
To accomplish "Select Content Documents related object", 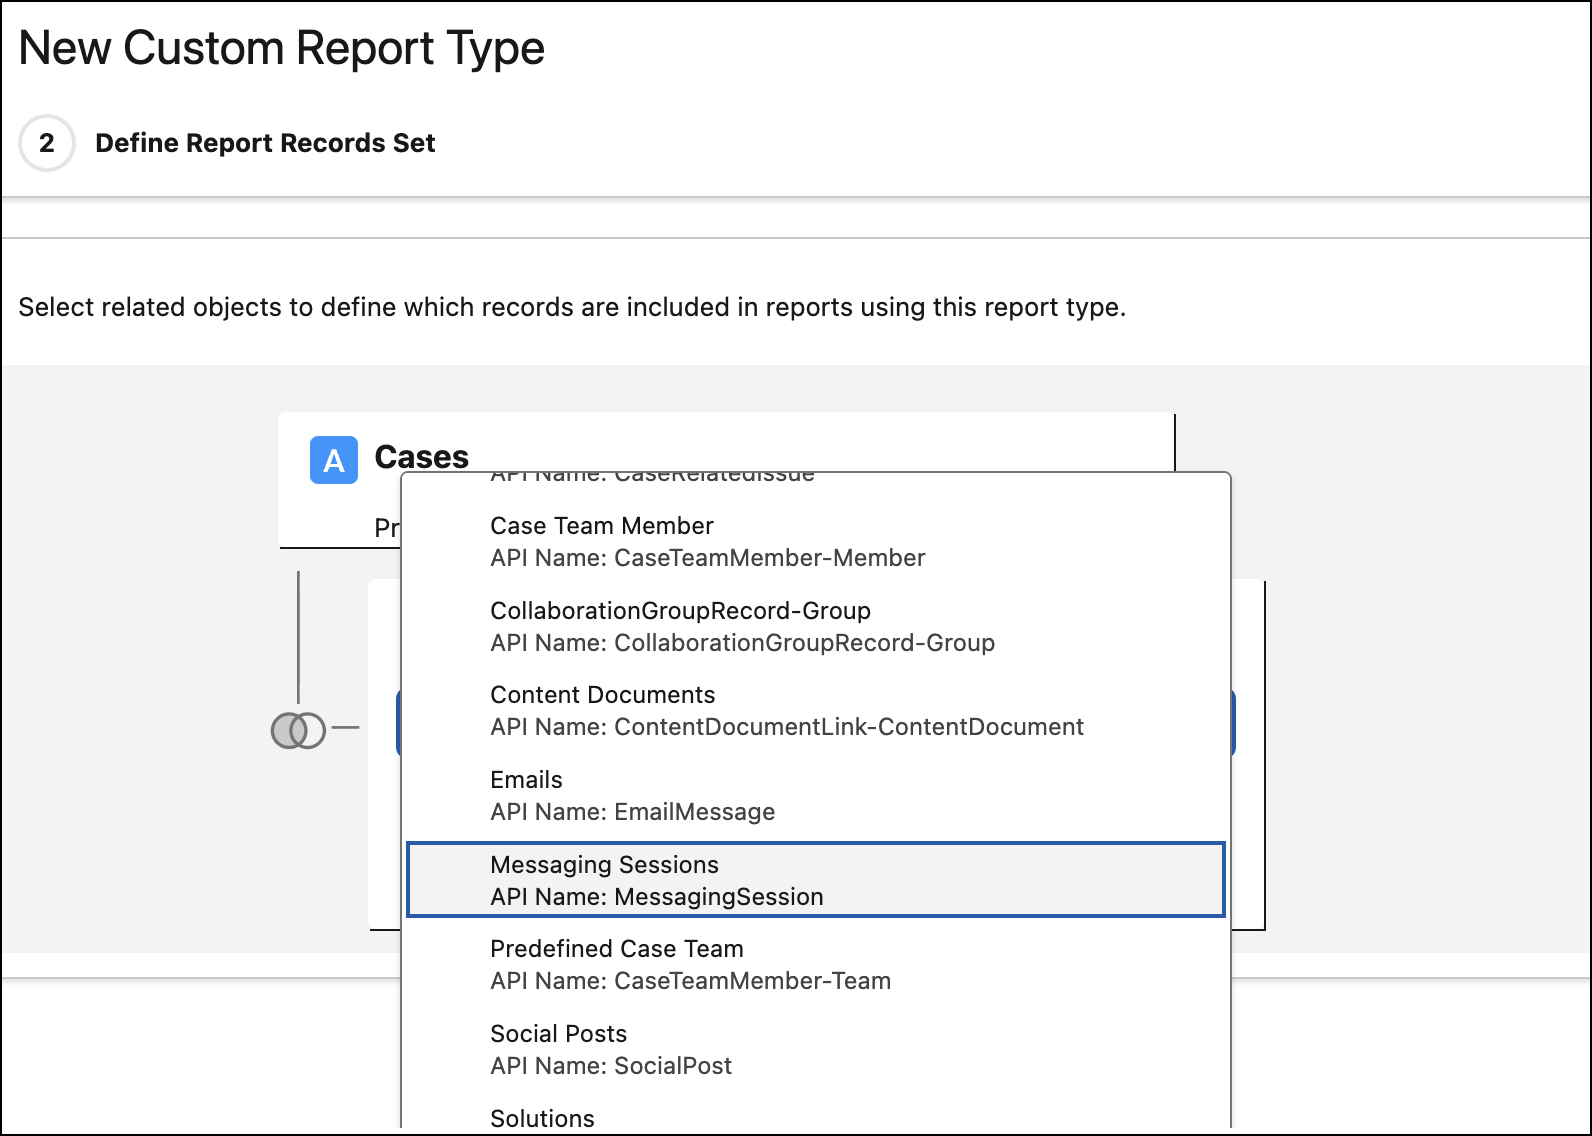I will [x=816, y=710].
